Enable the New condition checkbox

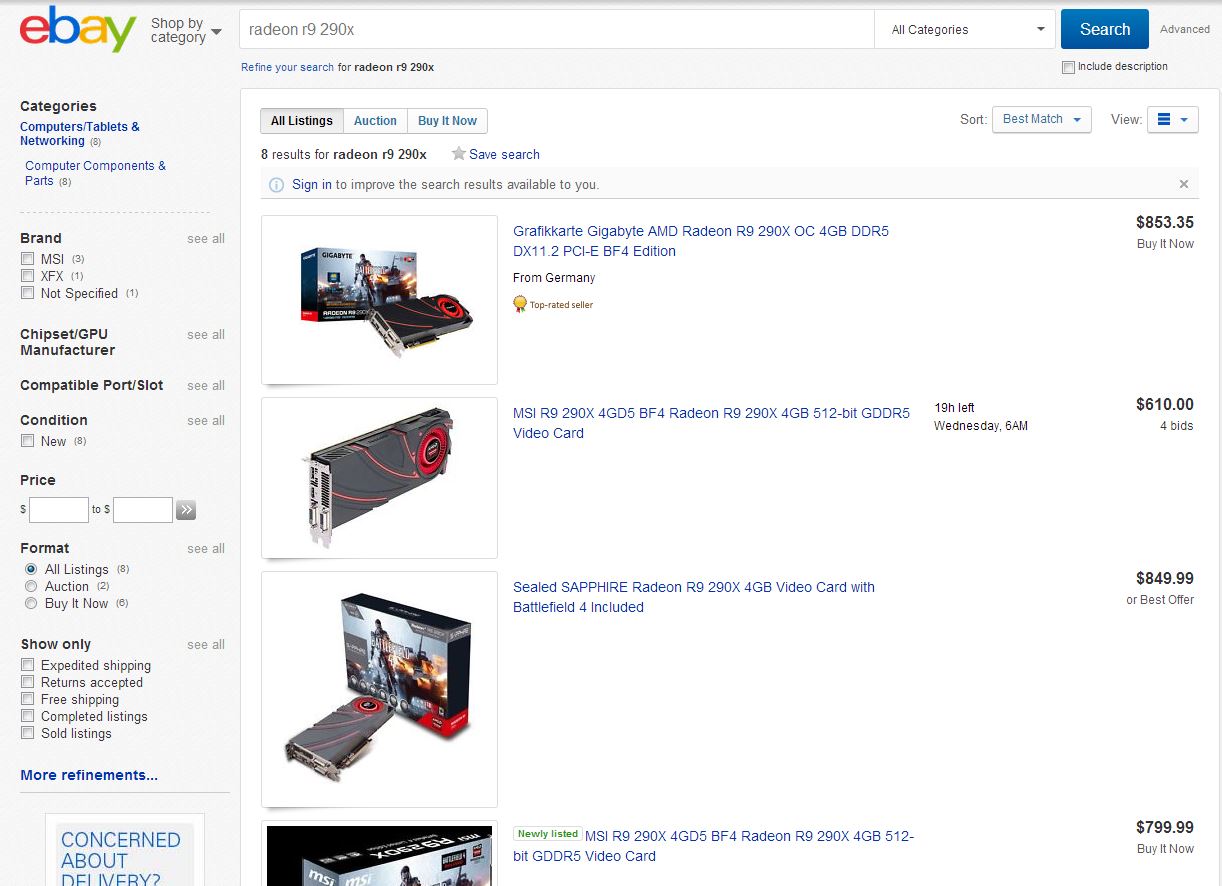point(28,441)
